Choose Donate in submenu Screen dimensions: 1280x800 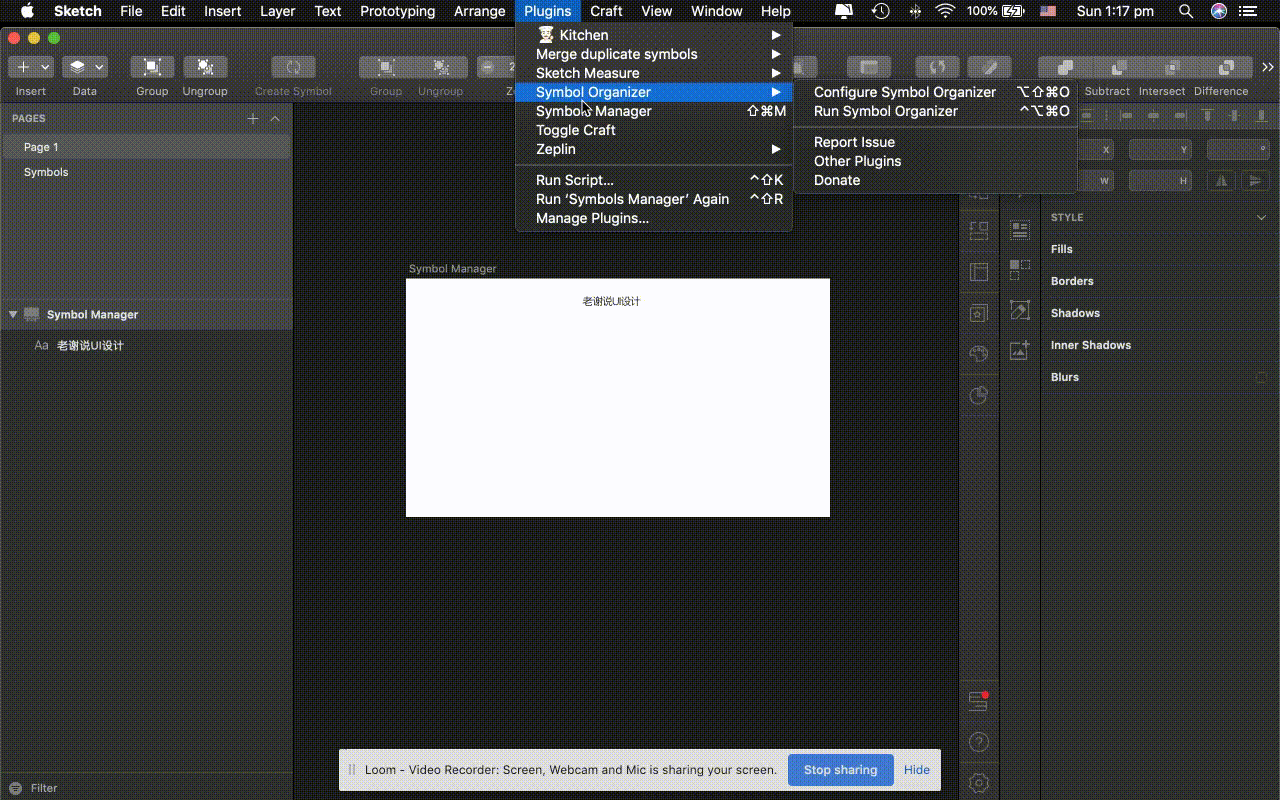coord(935,180)
